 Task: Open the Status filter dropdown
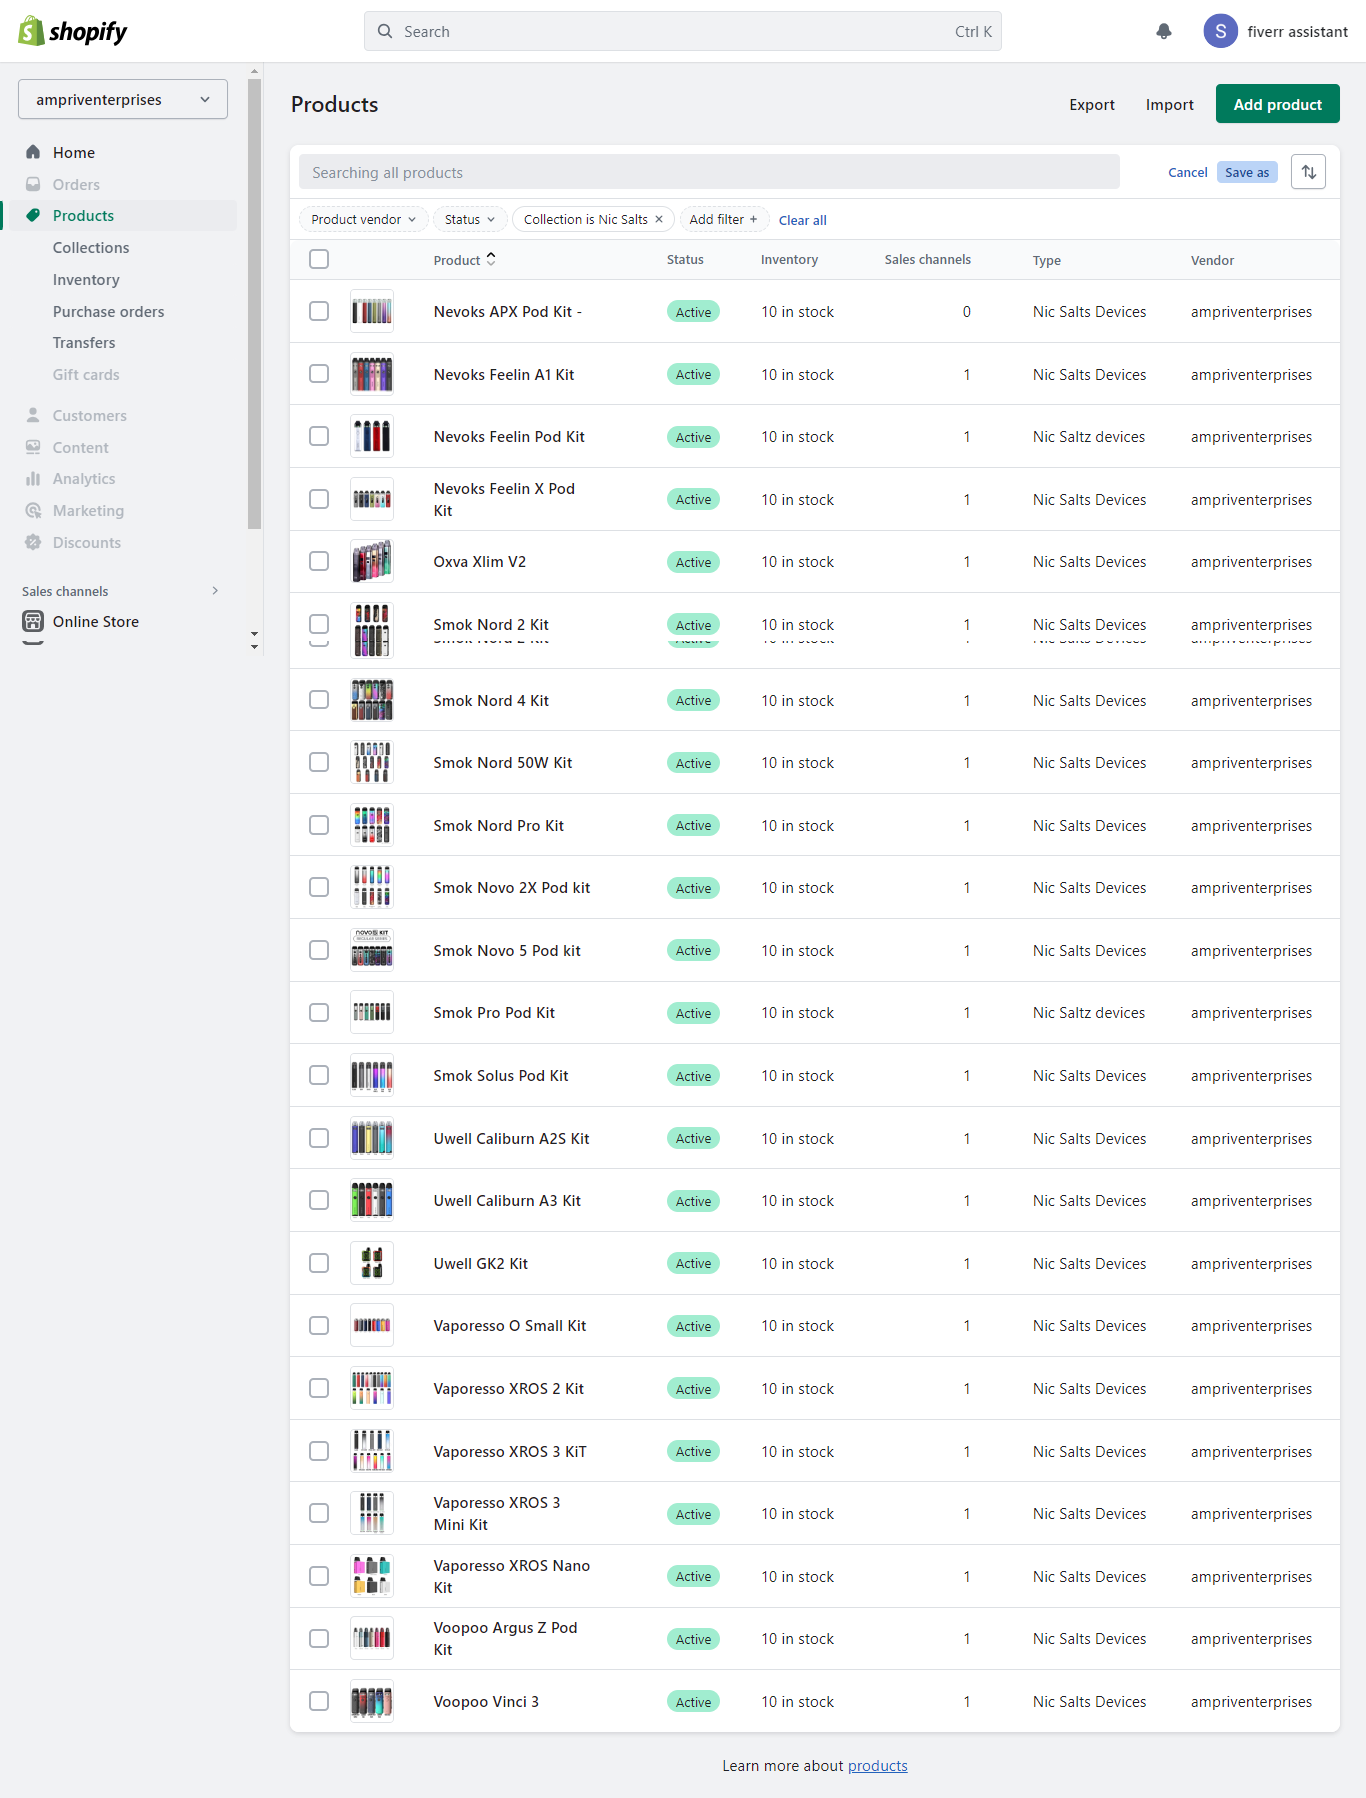[x=469, y=219]
